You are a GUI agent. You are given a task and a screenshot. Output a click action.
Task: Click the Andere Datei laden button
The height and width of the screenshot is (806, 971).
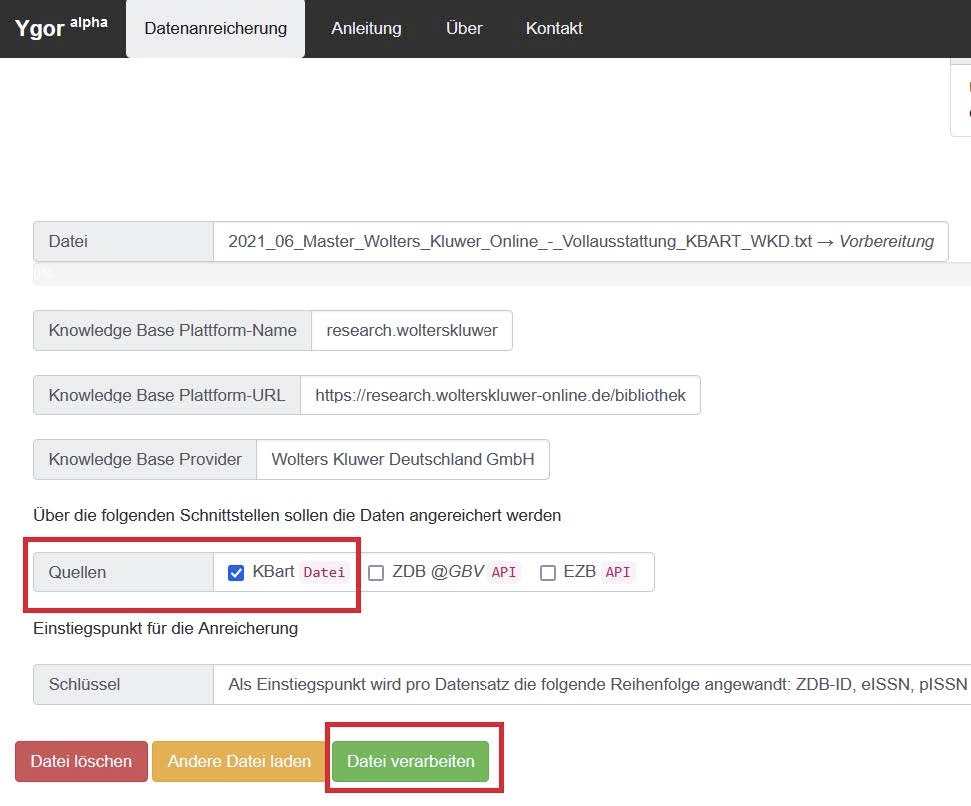click(x=239, y=762)
